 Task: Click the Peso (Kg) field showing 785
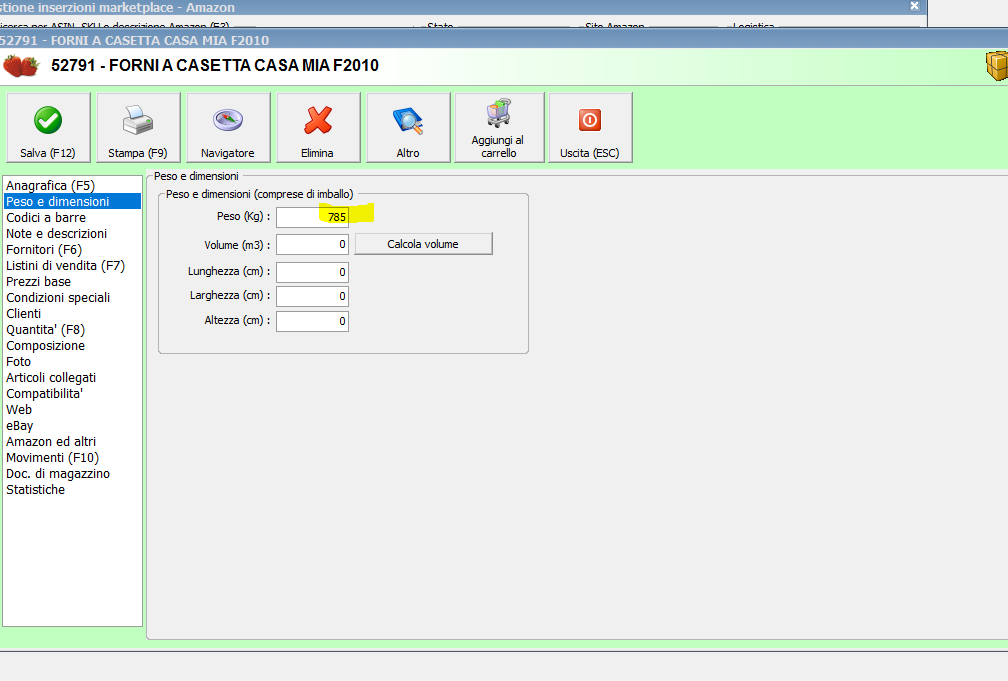pyautogui.click(x=312, y=217)
